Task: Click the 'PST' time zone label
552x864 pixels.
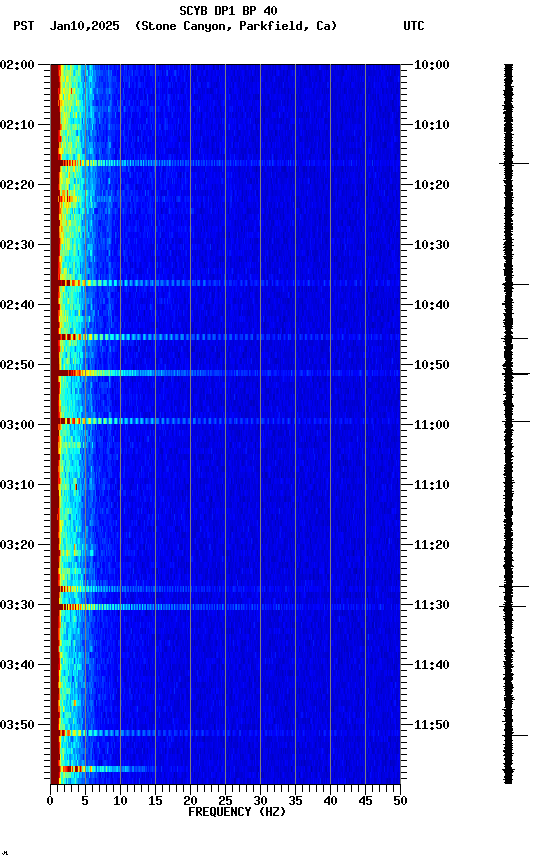Action: (24, 26)
